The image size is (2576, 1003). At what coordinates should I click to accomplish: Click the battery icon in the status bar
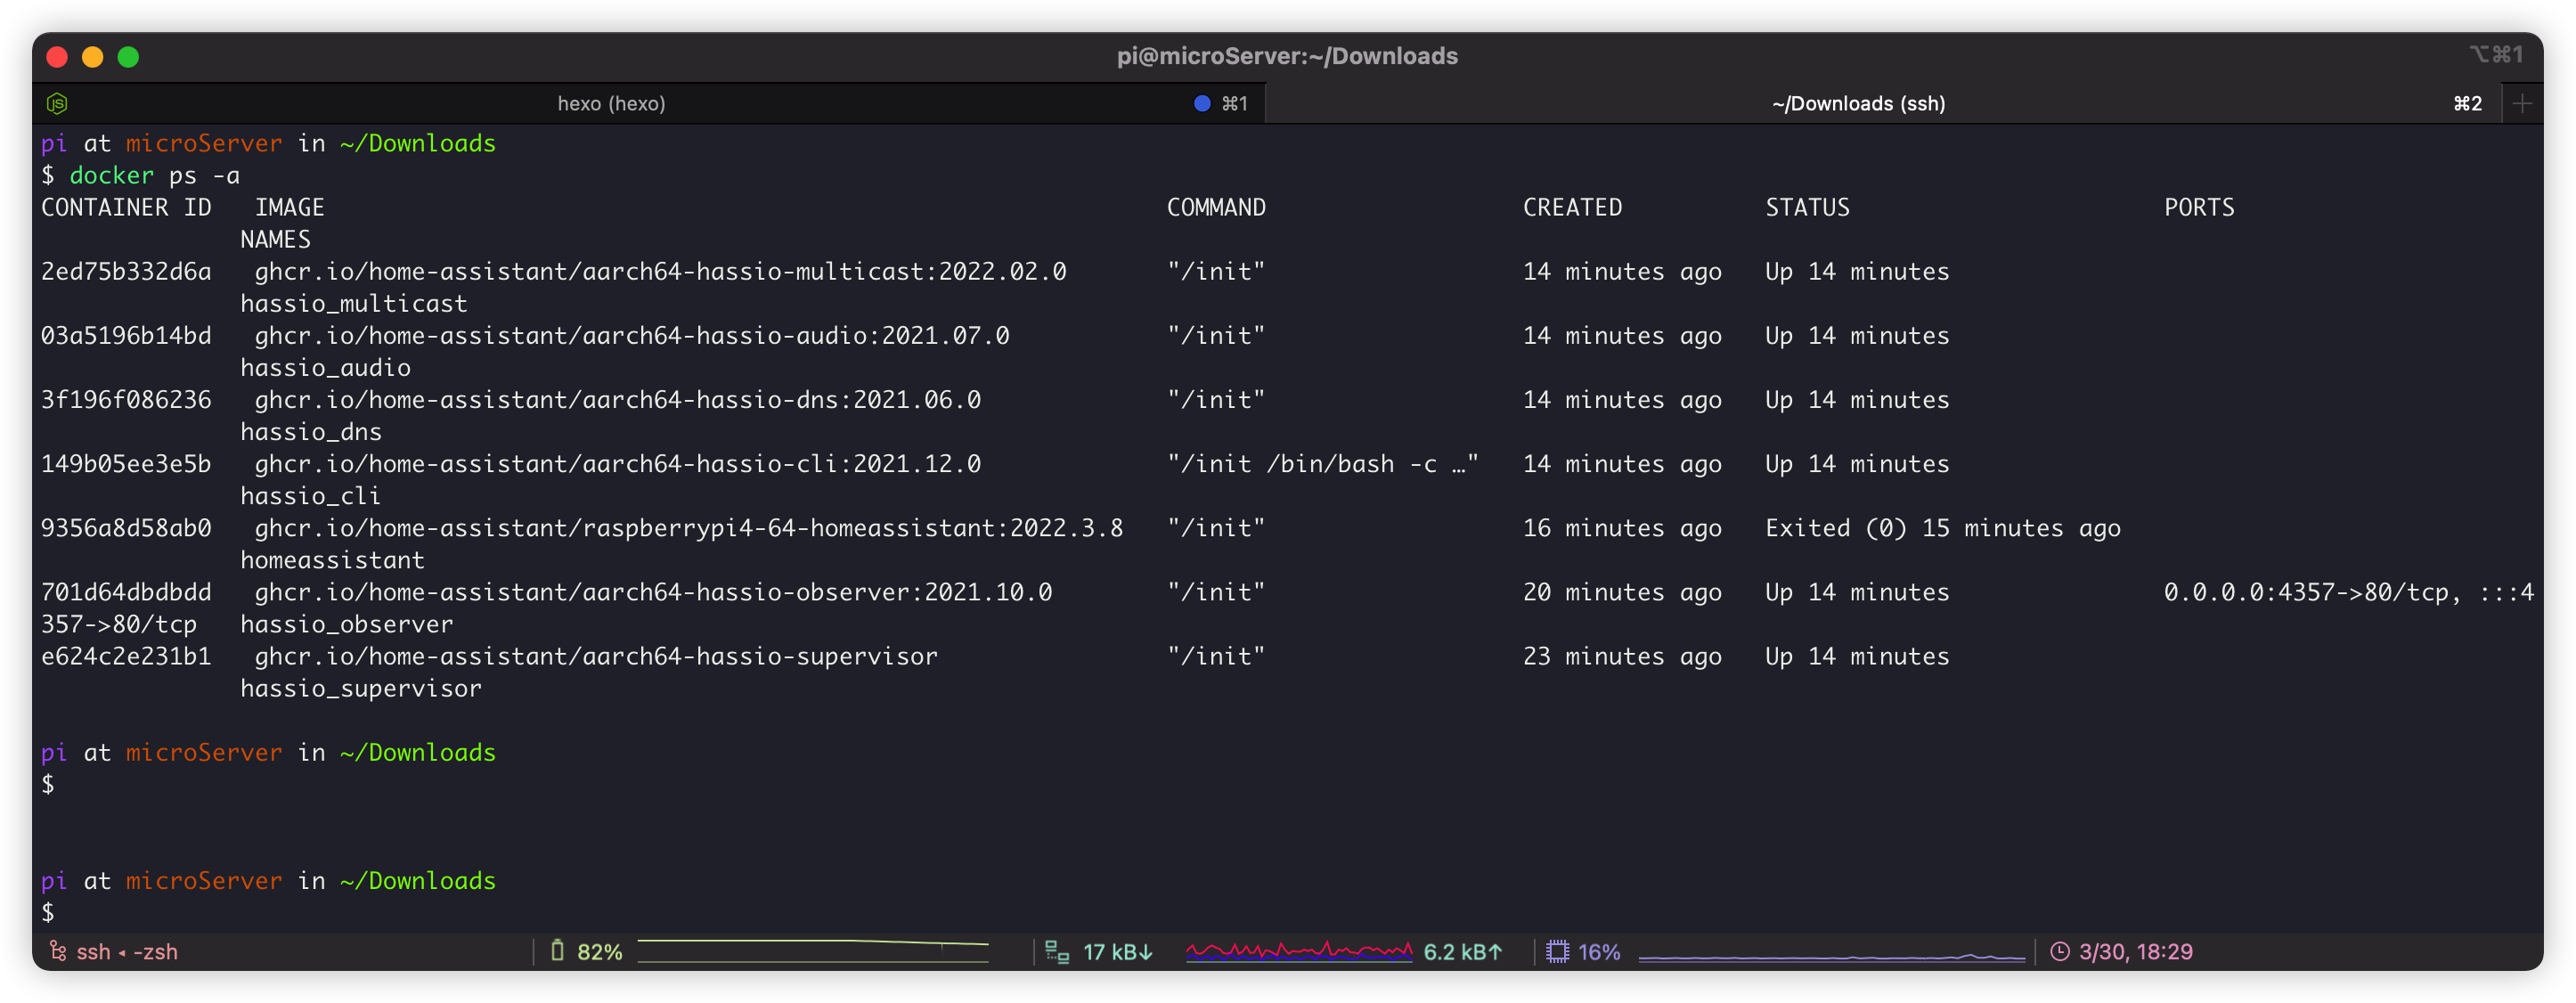(x=558, y=951)
